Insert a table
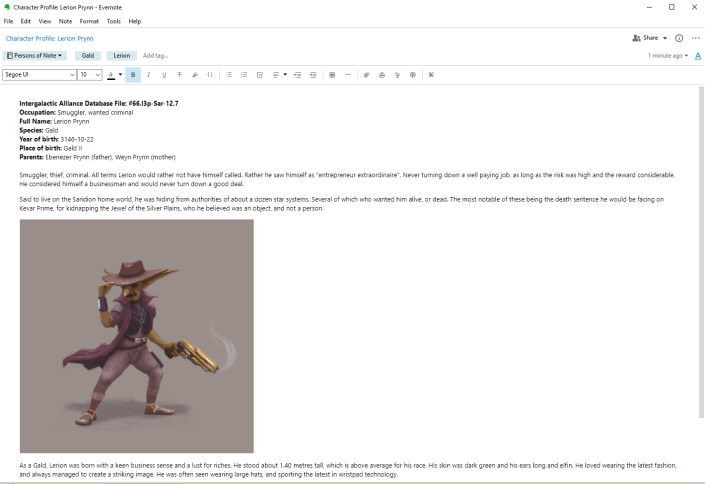This screenshot has height=484, width=705. (332, 75)
